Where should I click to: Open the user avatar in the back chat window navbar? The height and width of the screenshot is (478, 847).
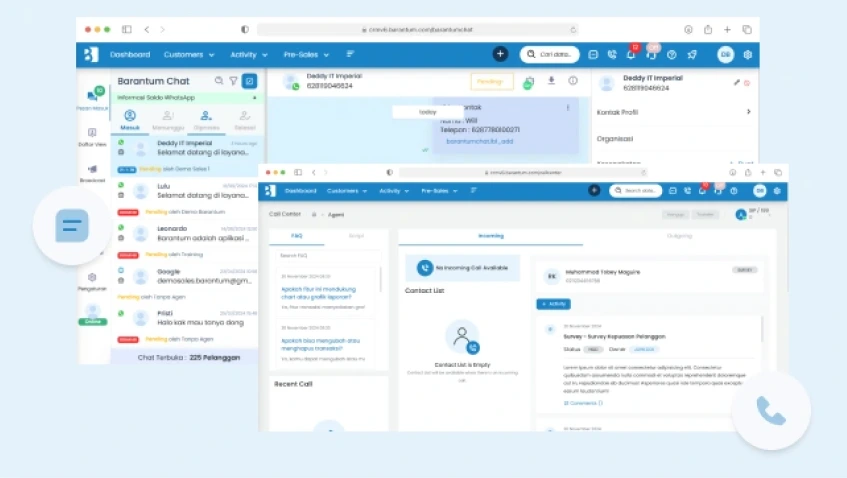pyautogui.click(x=725, y=55)
